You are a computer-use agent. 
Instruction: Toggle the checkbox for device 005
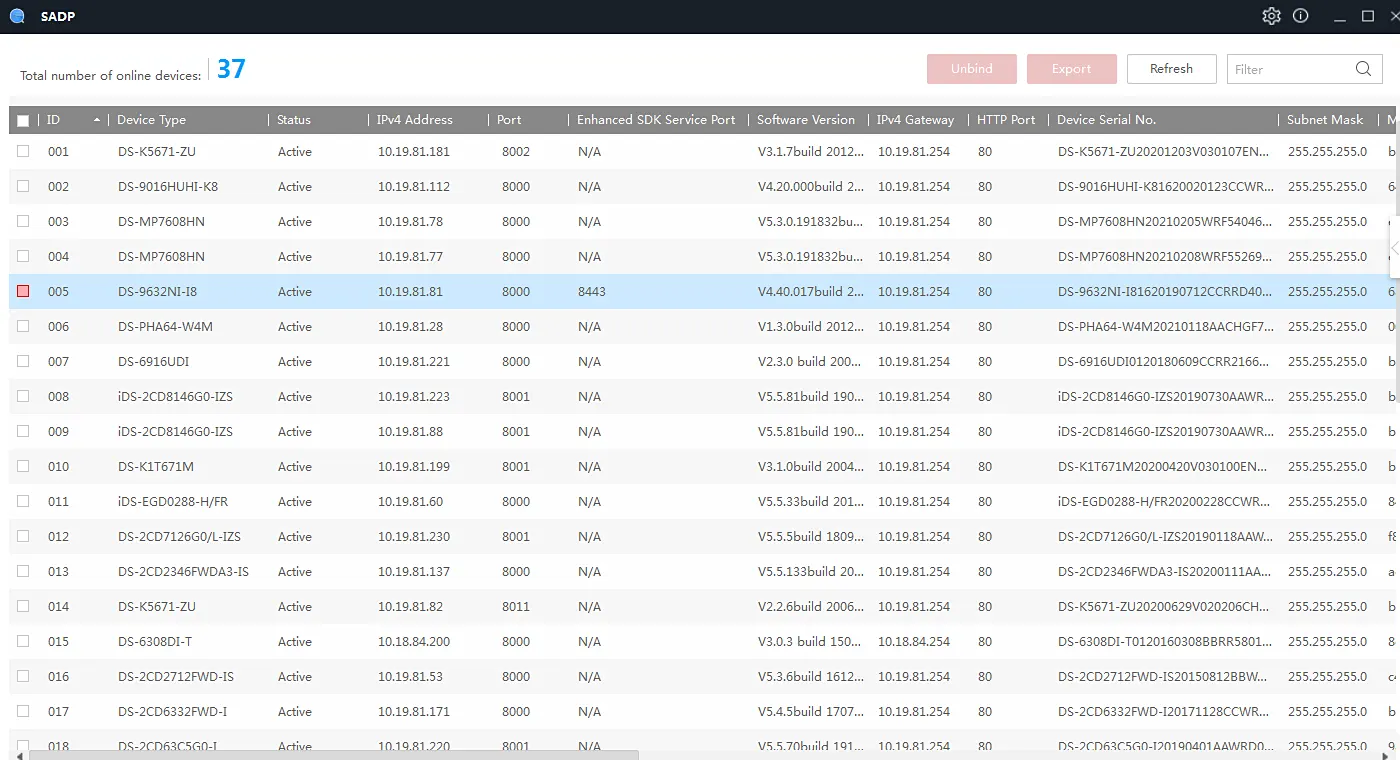tap(23, 291)
